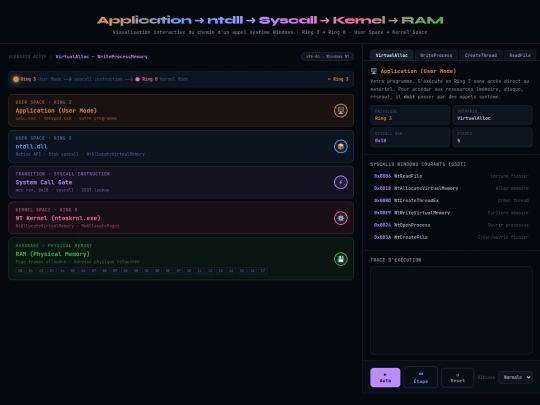
Task: Select the NT Kernel (ntoskrnl.exe) layer
Action: (x=181, y=218)
